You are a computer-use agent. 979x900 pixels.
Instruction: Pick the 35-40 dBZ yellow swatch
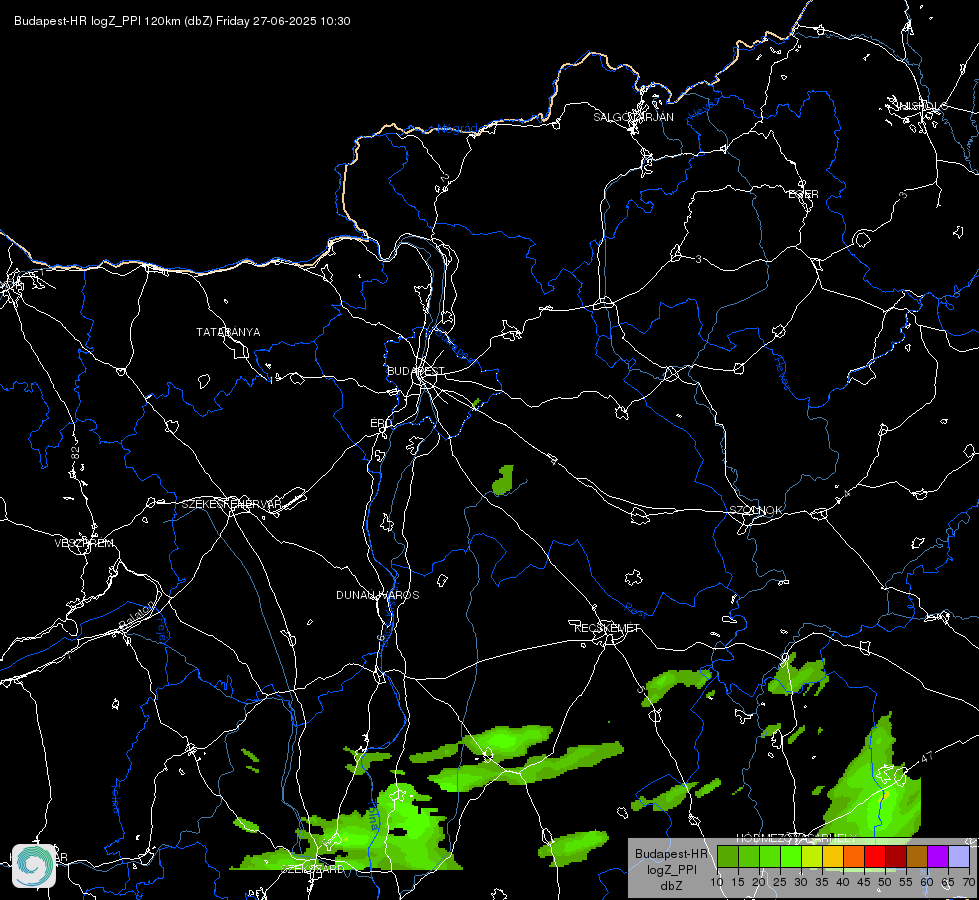(x=833, y=856)
